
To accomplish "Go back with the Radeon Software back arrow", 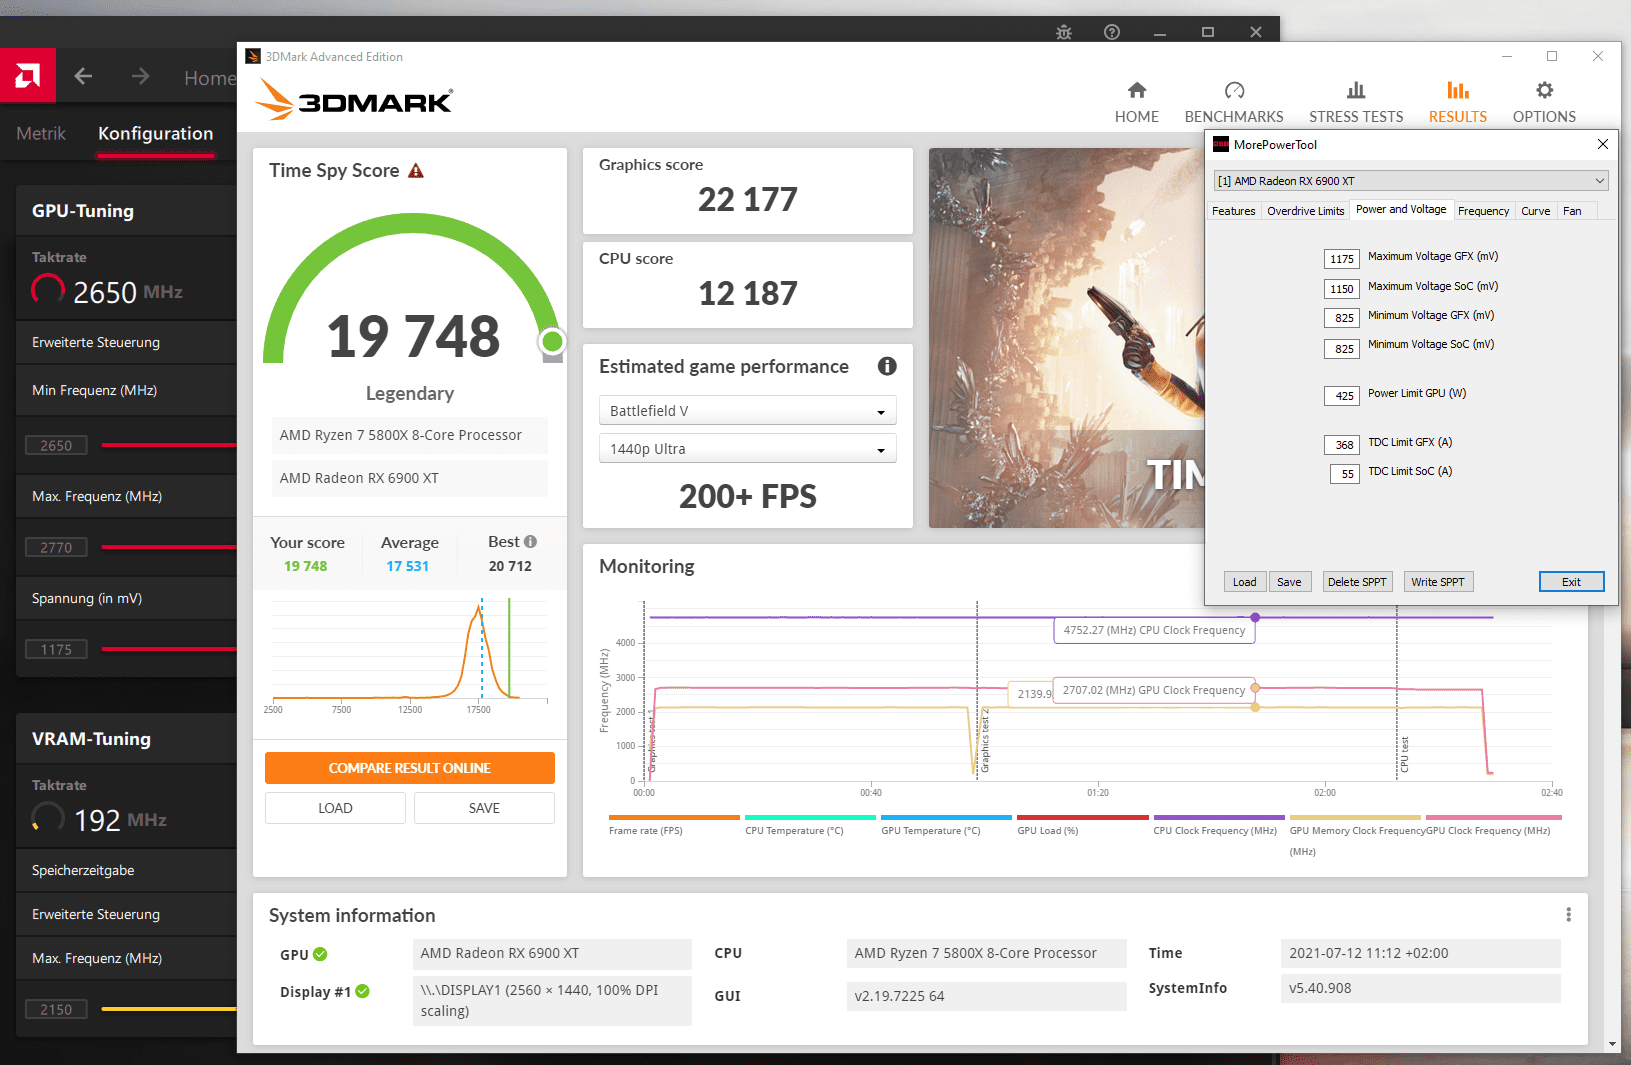I will [84, 76].
